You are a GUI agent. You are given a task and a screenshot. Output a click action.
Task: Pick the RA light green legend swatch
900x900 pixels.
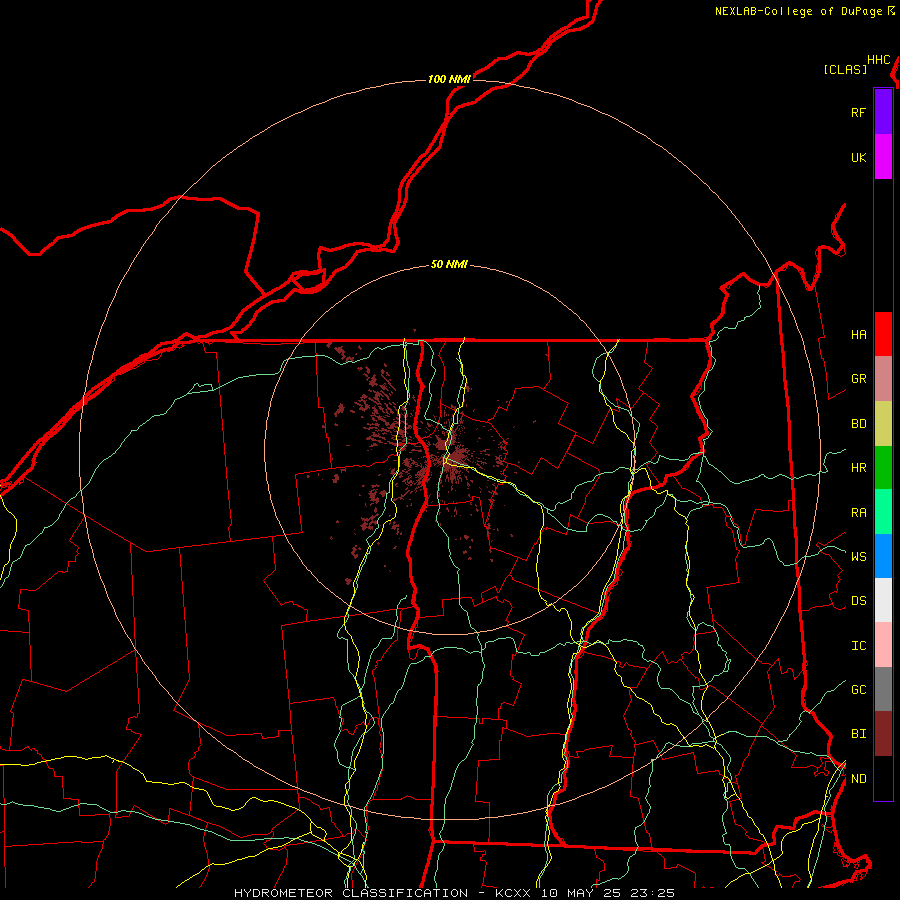[883, 512]
